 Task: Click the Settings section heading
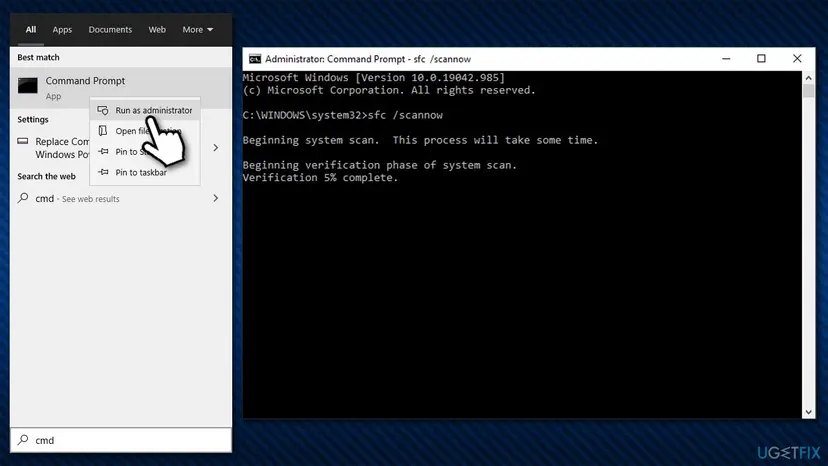[33, 119]
